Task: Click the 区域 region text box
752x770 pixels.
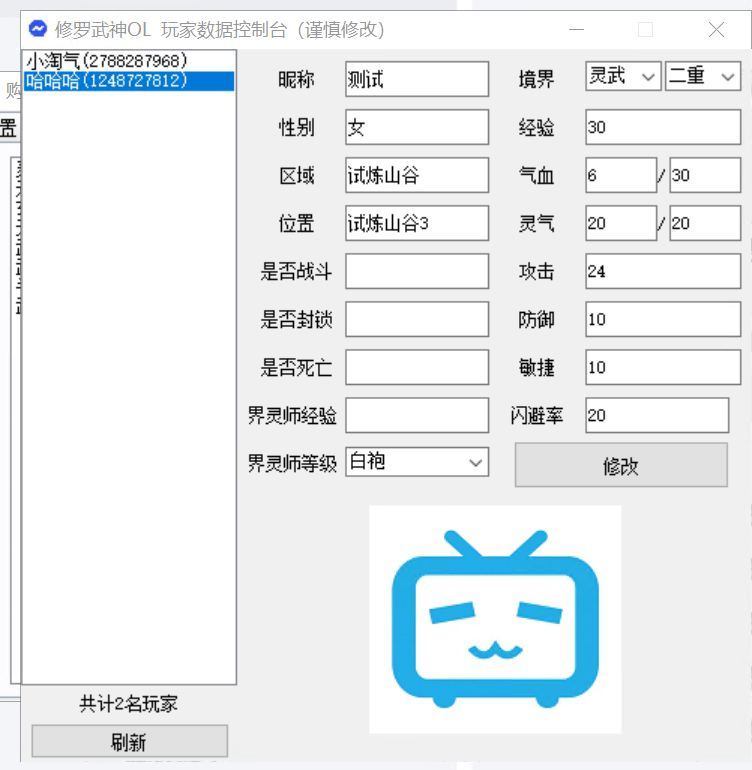Action: point(417,176)
